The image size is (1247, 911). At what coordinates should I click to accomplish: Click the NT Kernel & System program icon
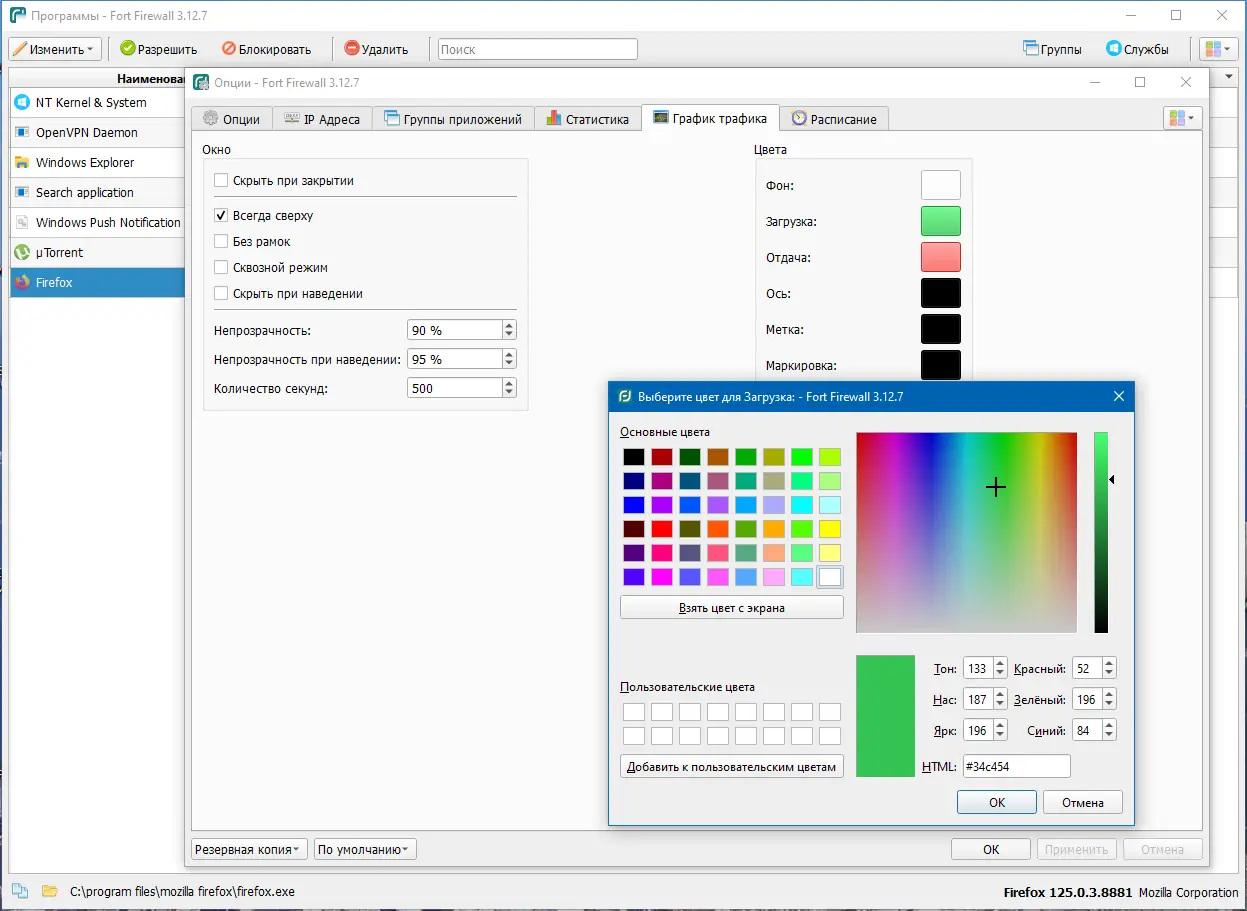pyautogui.click(x=22, y=102)
